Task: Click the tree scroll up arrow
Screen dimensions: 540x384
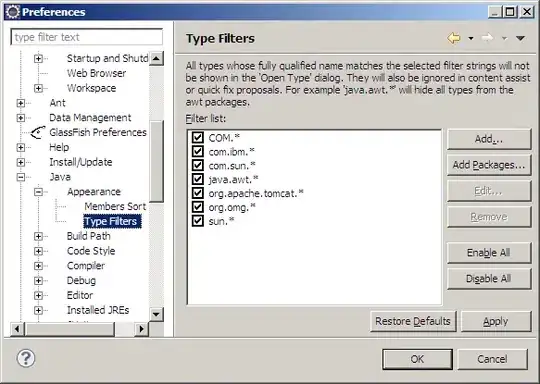Action: point(156,58)
